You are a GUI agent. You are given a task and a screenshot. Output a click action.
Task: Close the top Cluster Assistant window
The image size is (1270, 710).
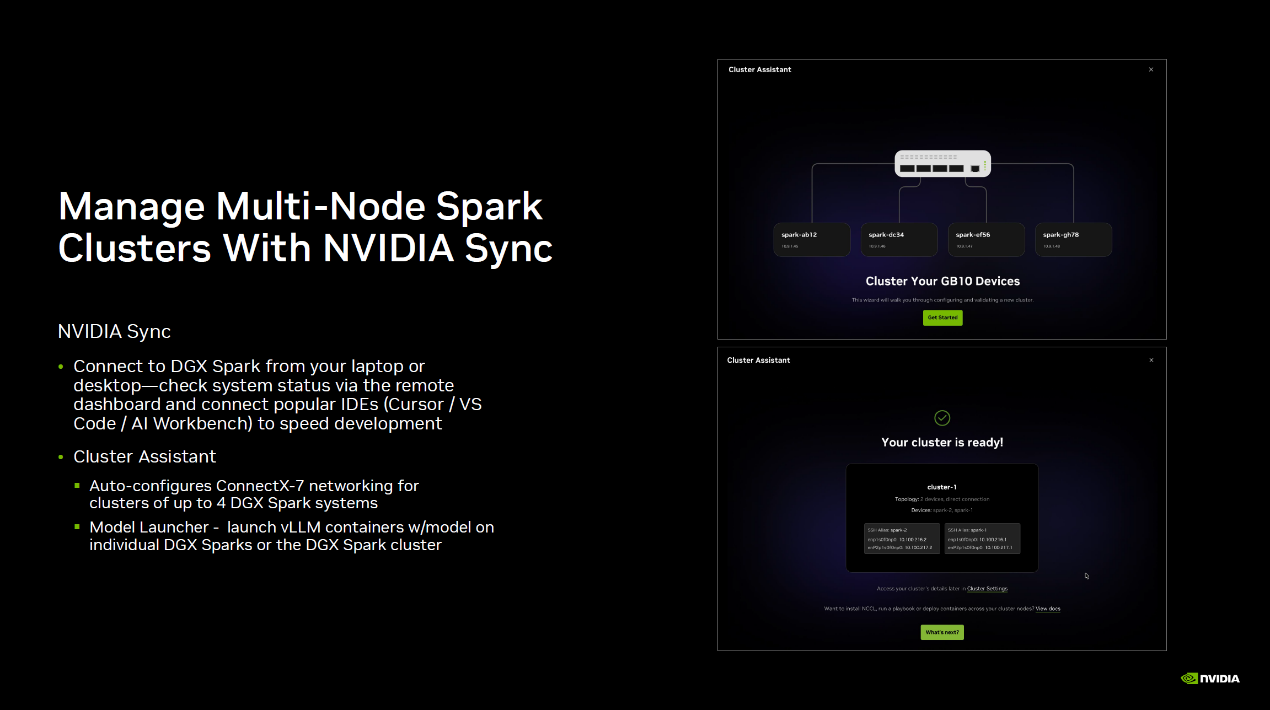click(1151, 70)
